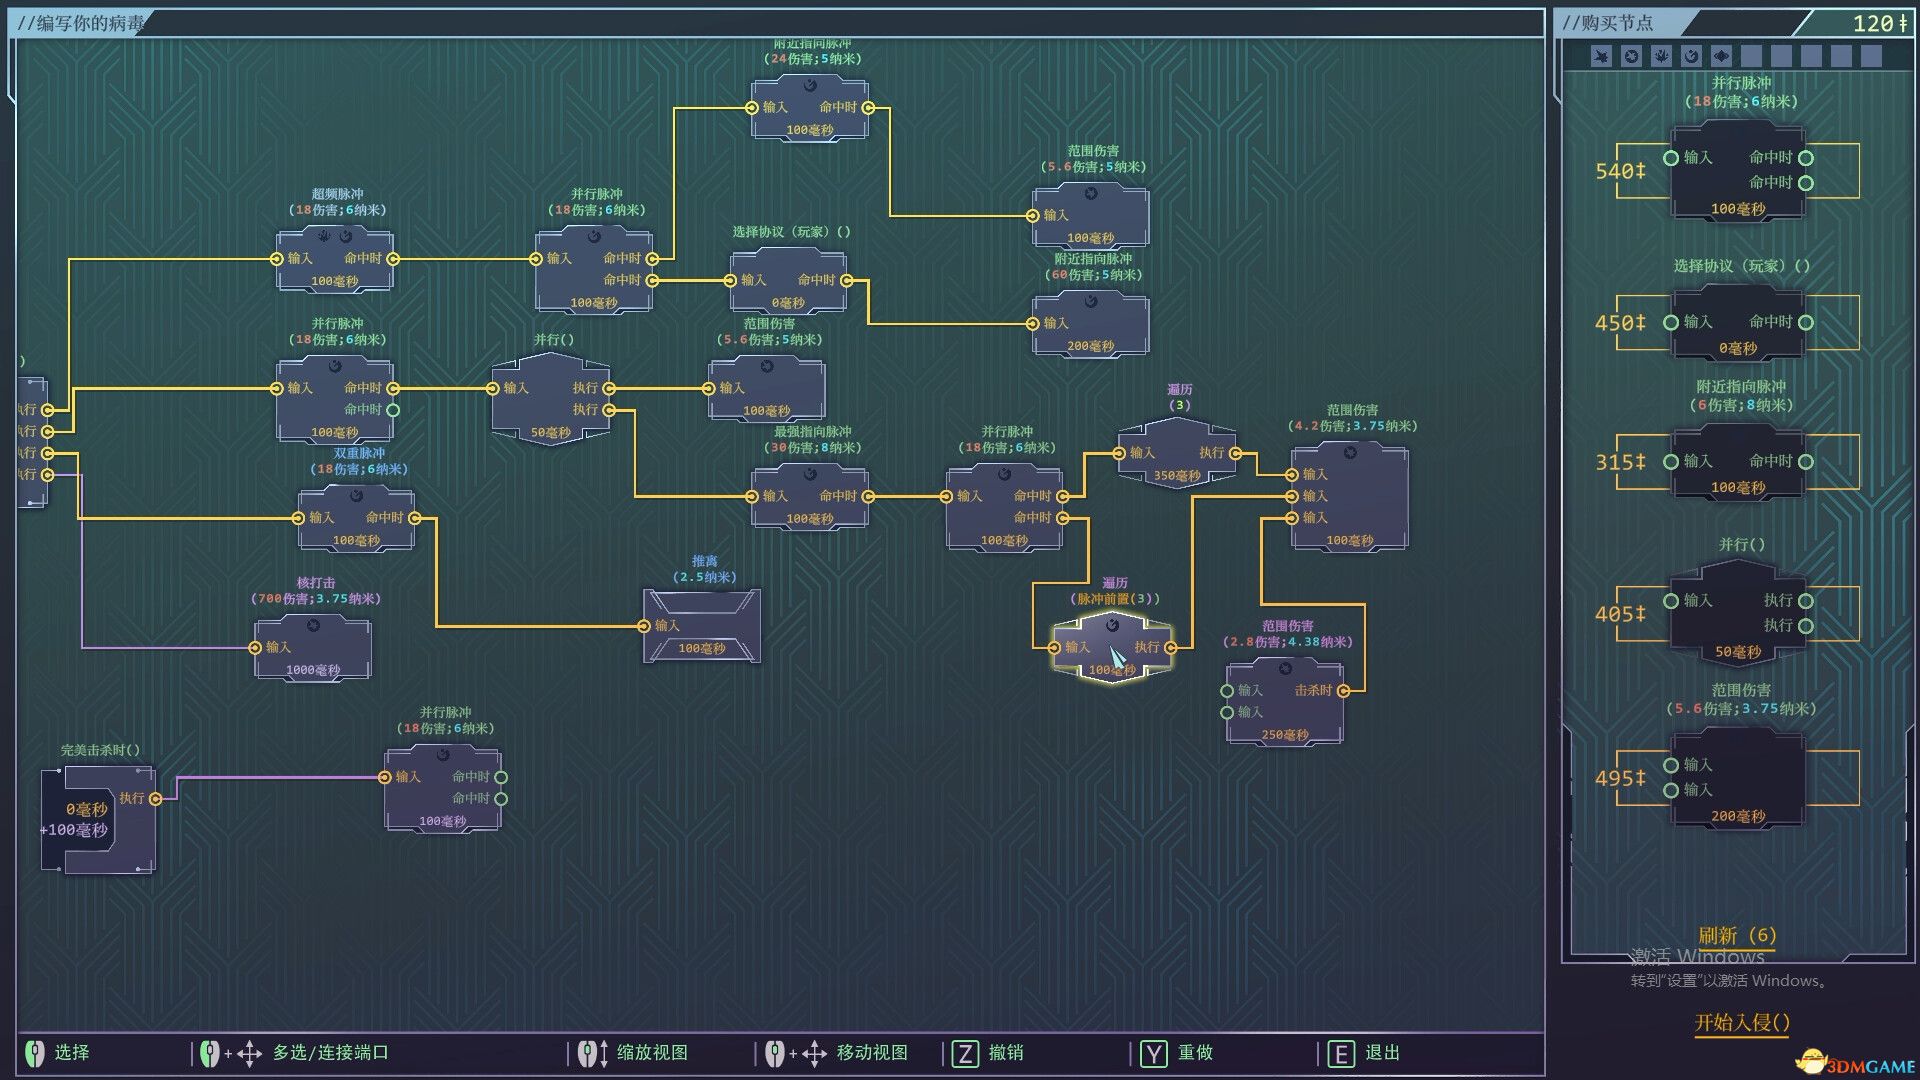Click the round ring icon in the upgrade slot row
This screenshot has height=1080, width=1920.
[x=1631, y=57]
